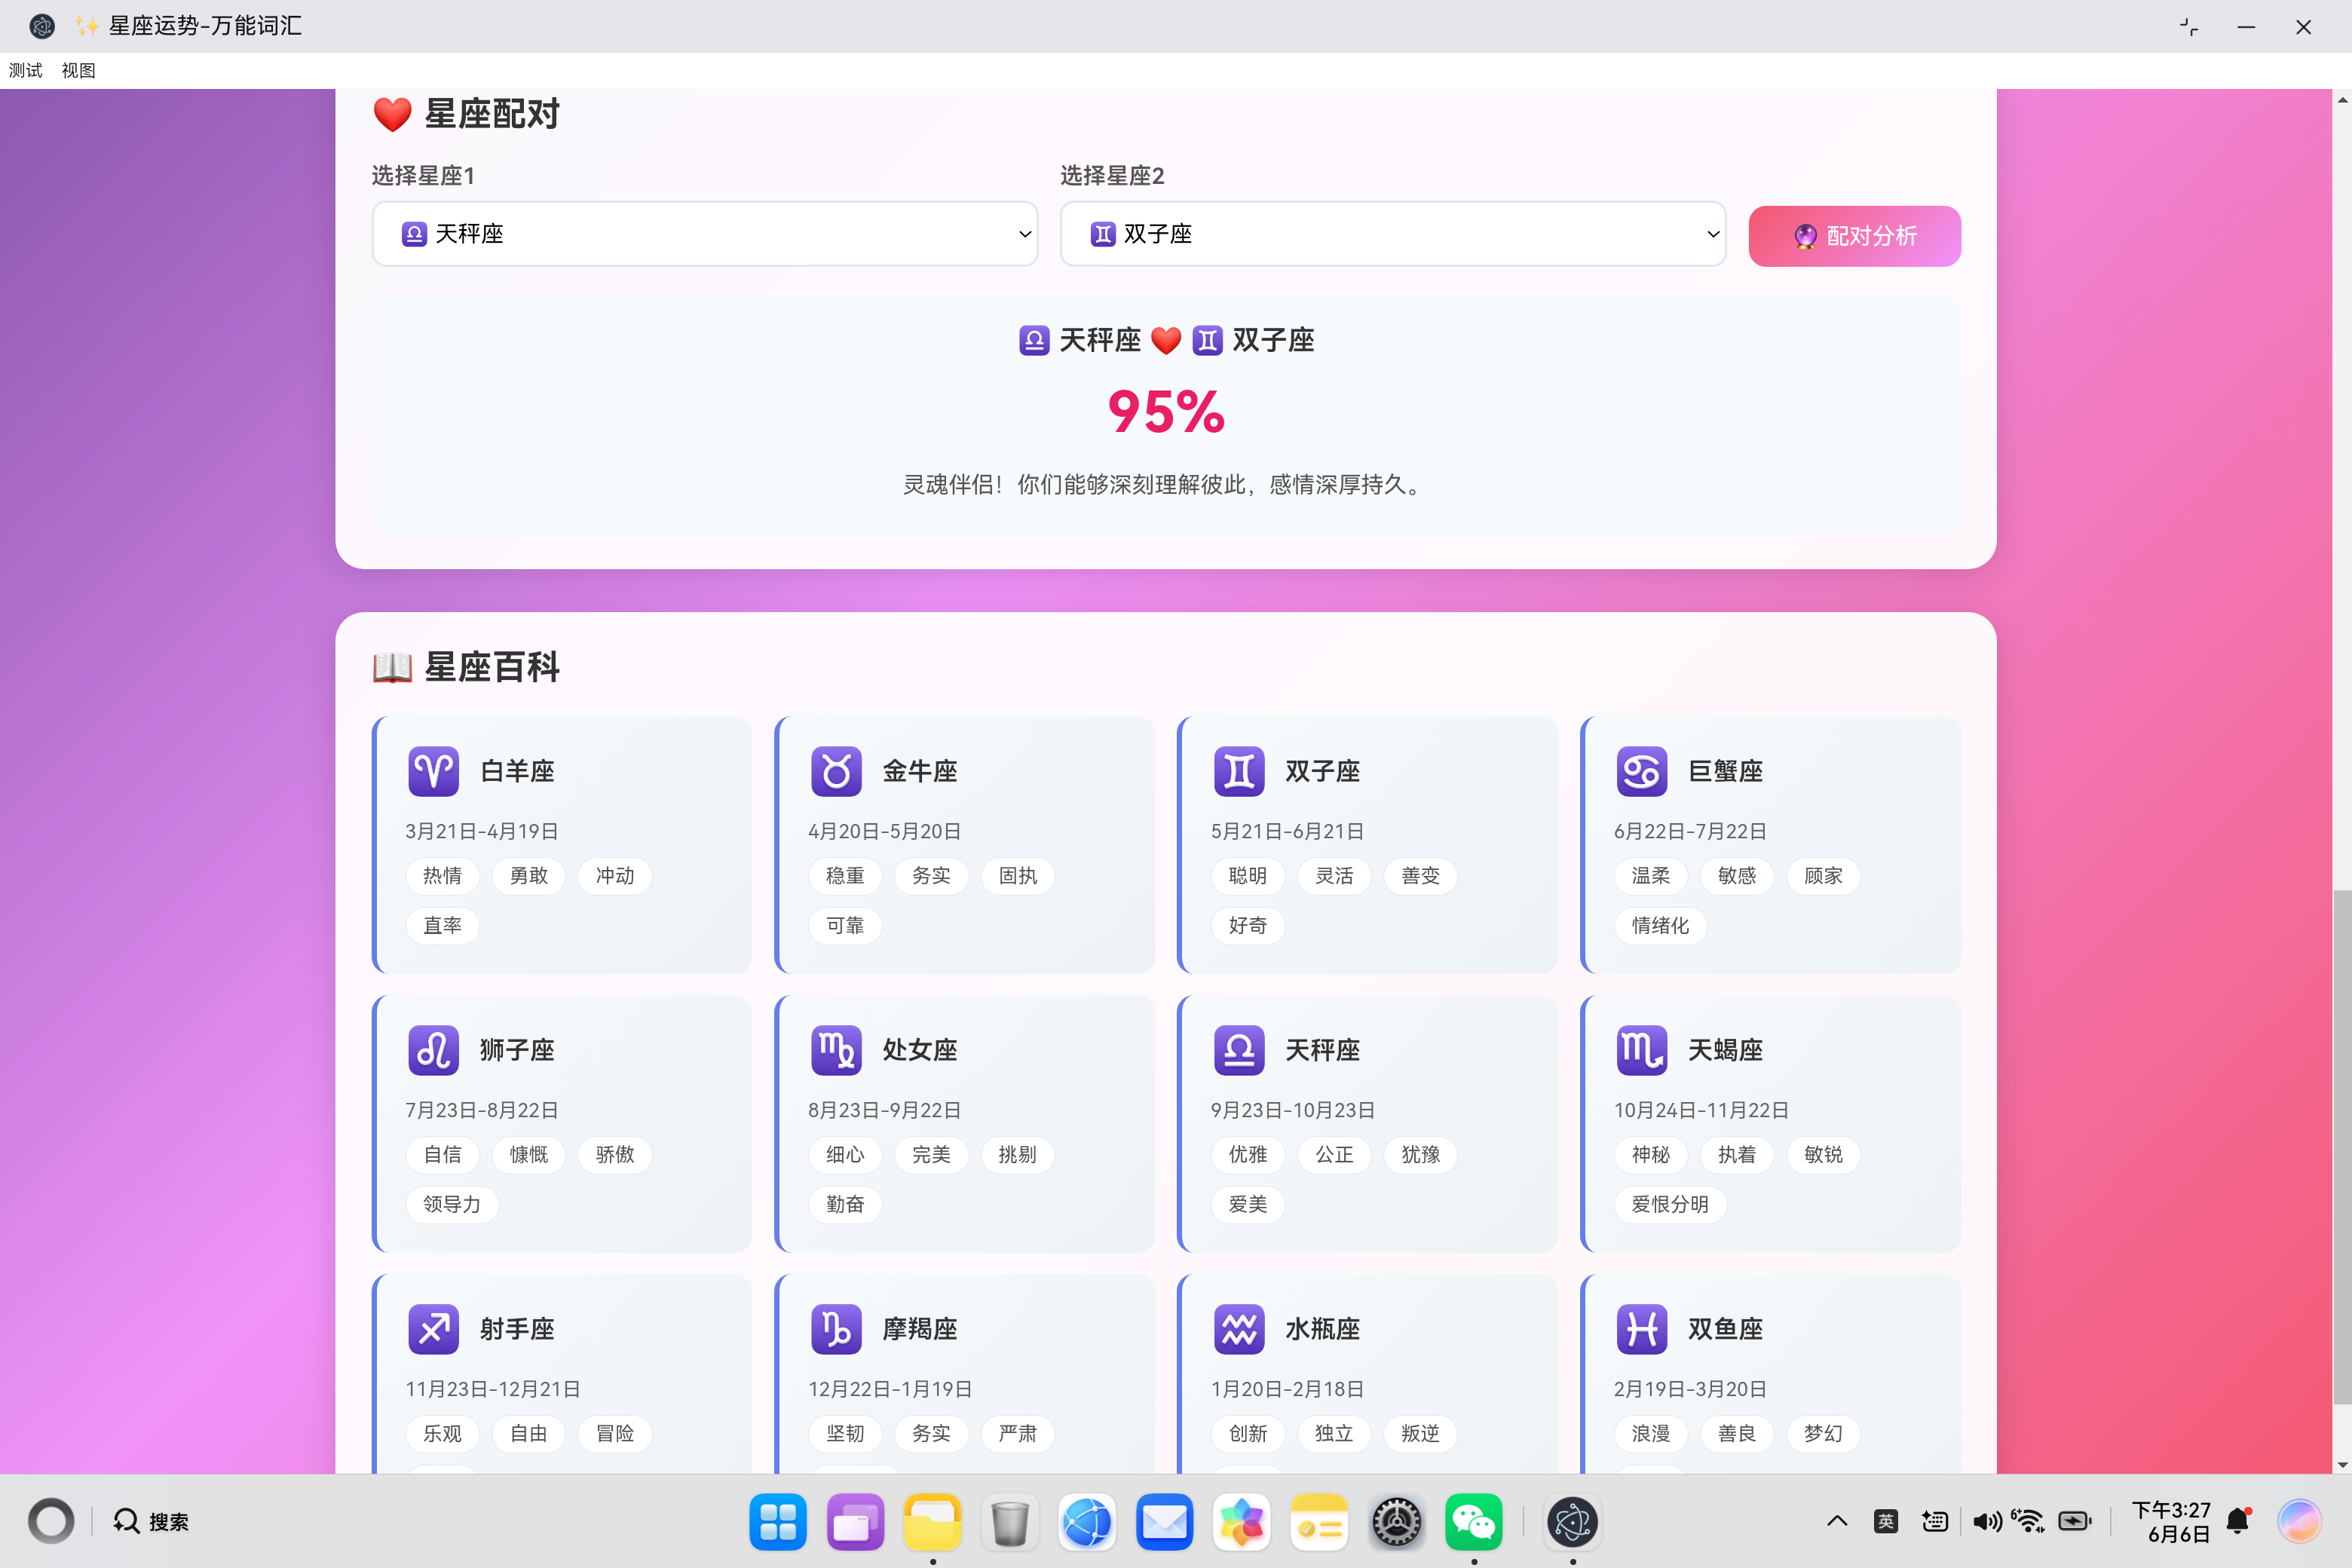Viewport: 2352px width, 1568px height.
Task: Click the 叛逆 tag on Aquarius card
Action: click(x=1420, y=1433)
